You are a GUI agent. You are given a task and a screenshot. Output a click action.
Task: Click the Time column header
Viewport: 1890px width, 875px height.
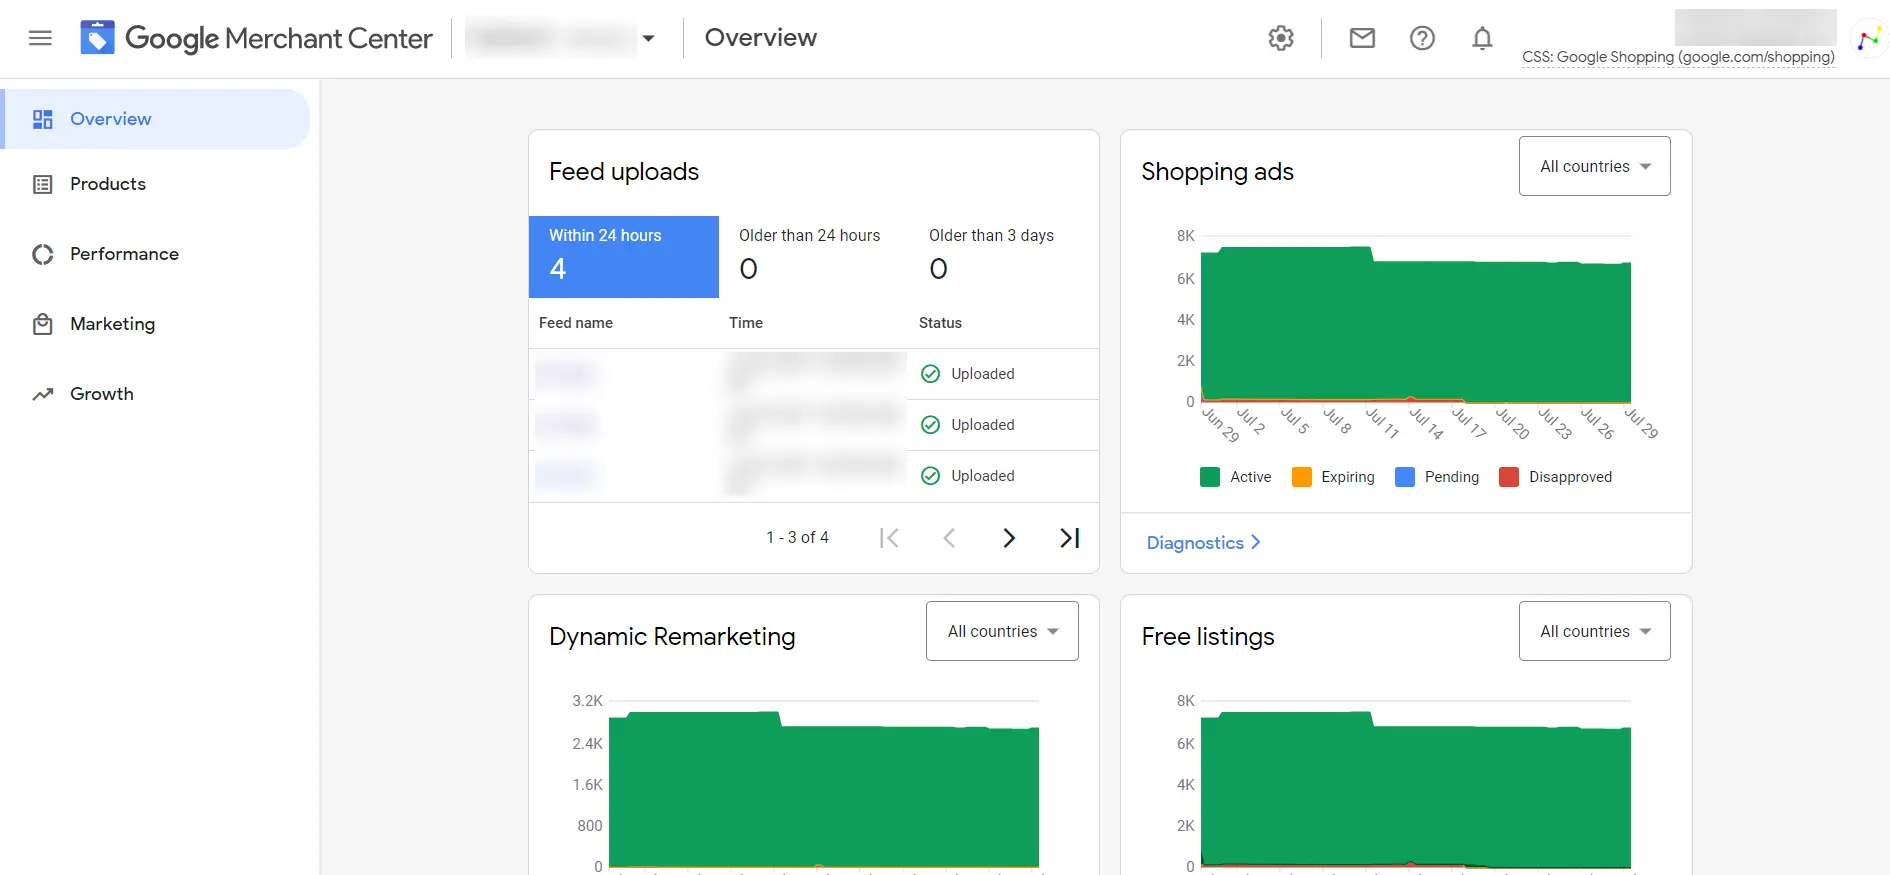pos(746,323)
